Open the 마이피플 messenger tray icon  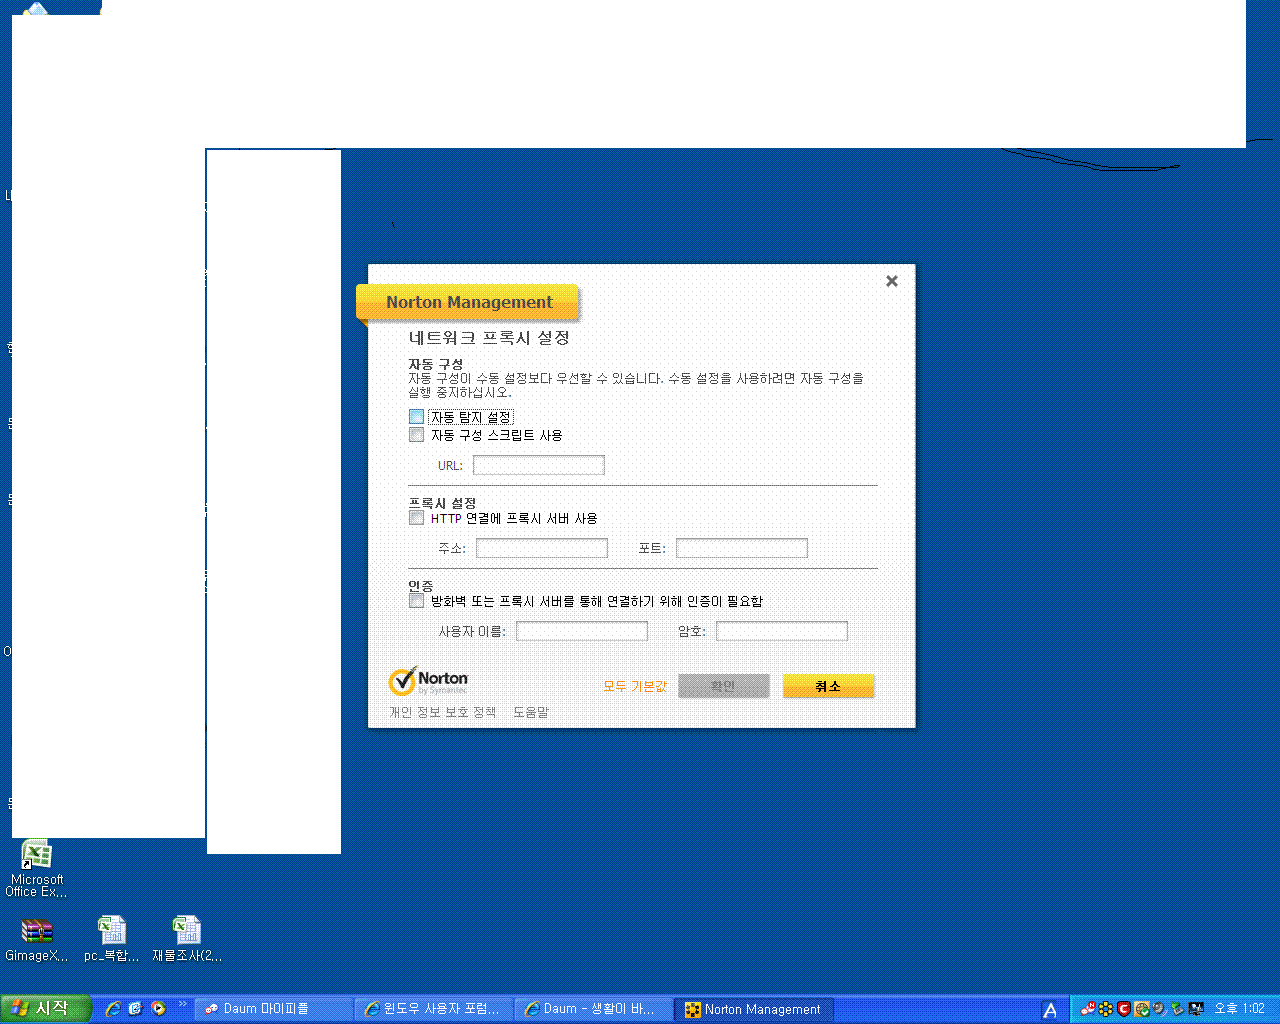[x=1088, y=1009]
